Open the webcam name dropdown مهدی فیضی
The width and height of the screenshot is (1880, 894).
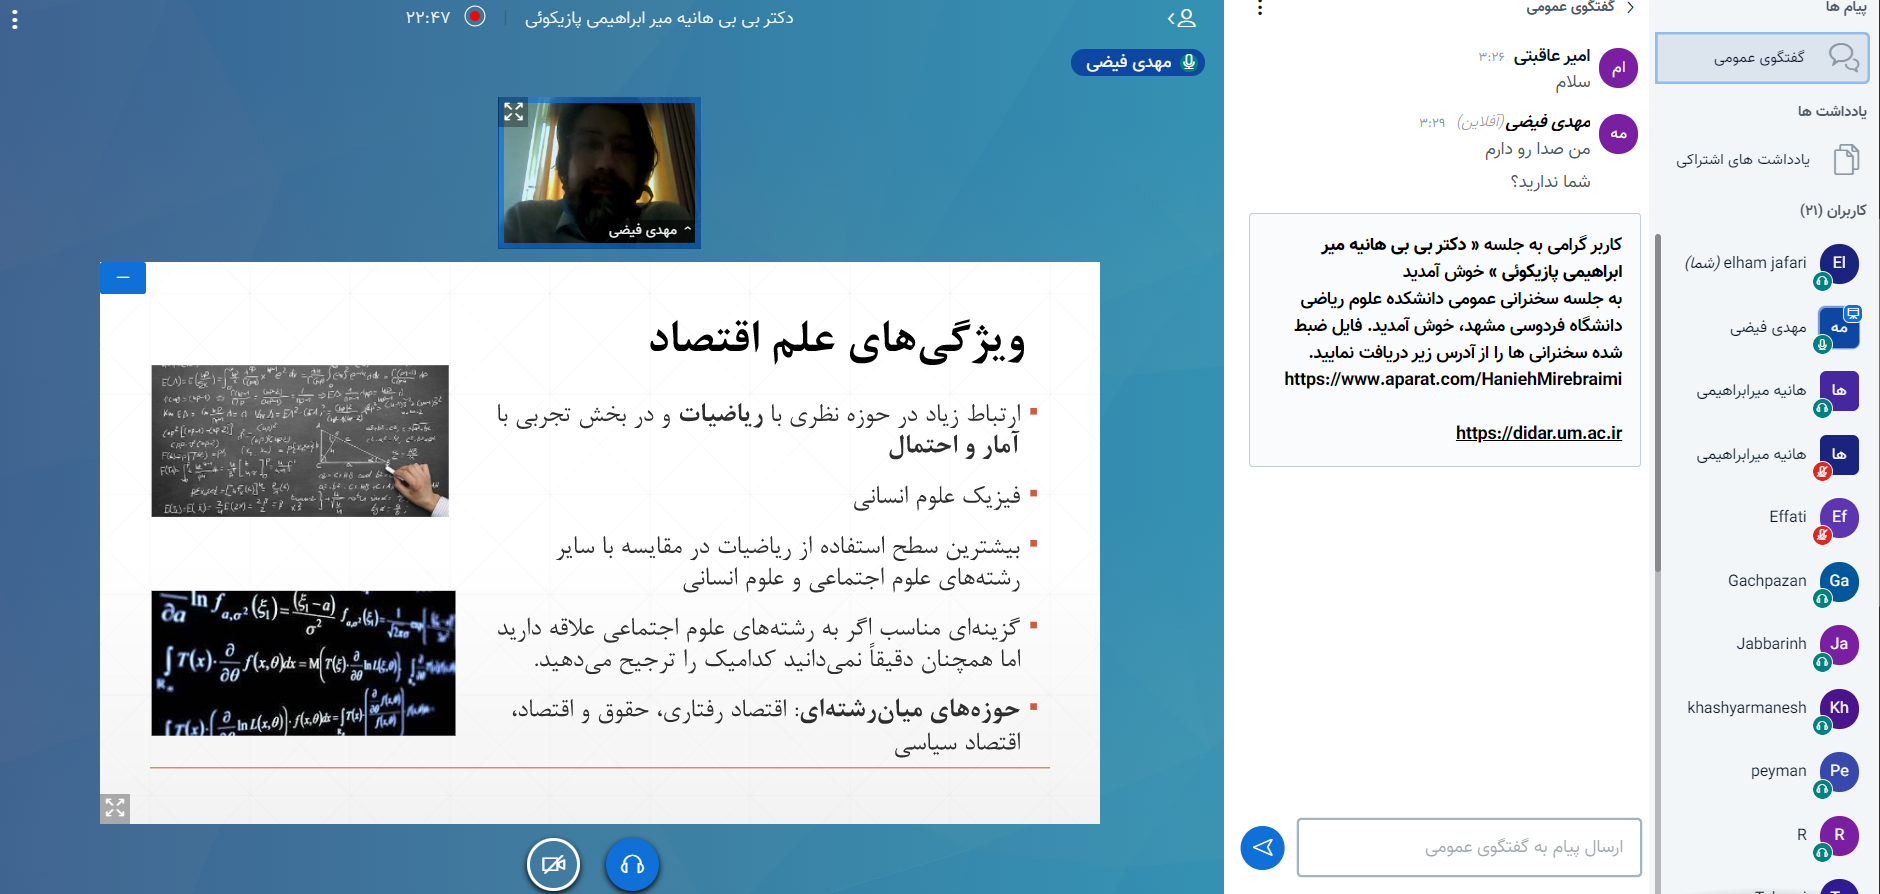649,231
